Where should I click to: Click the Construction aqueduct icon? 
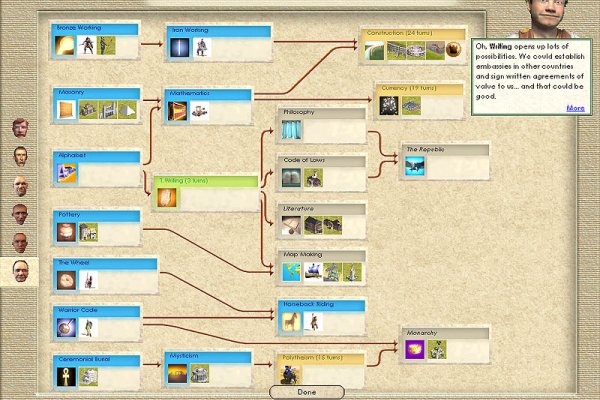(x=375, y=51)
